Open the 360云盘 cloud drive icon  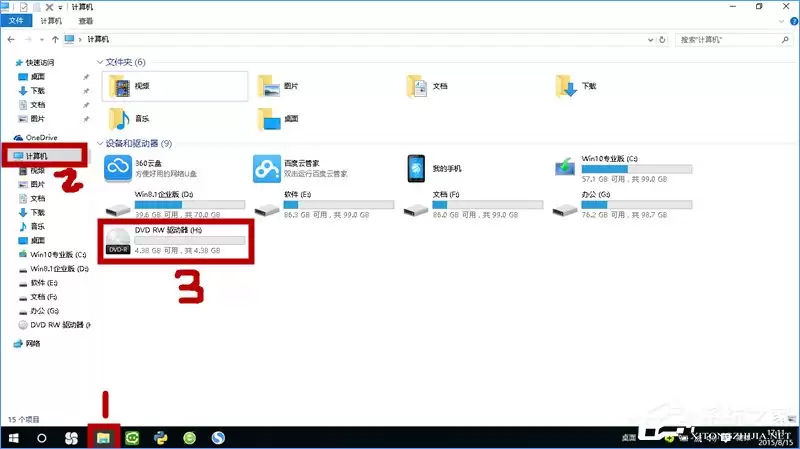[118, 168]
